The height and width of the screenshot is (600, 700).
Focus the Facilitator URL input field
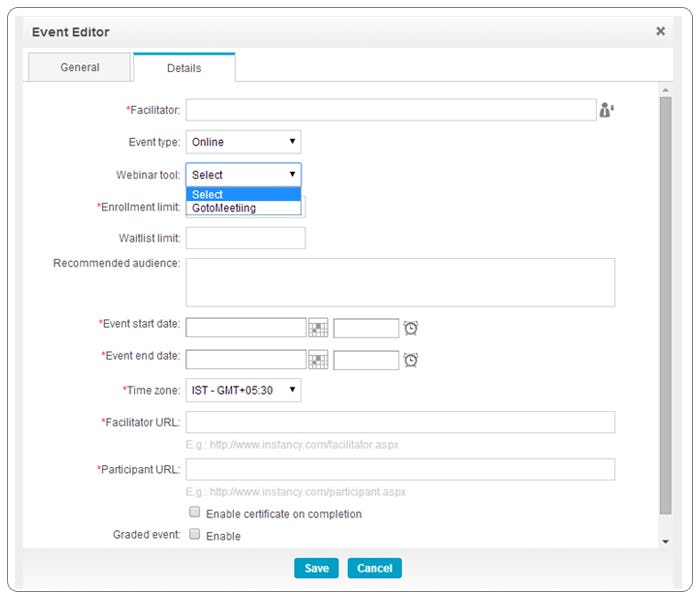tap(400, 422)
